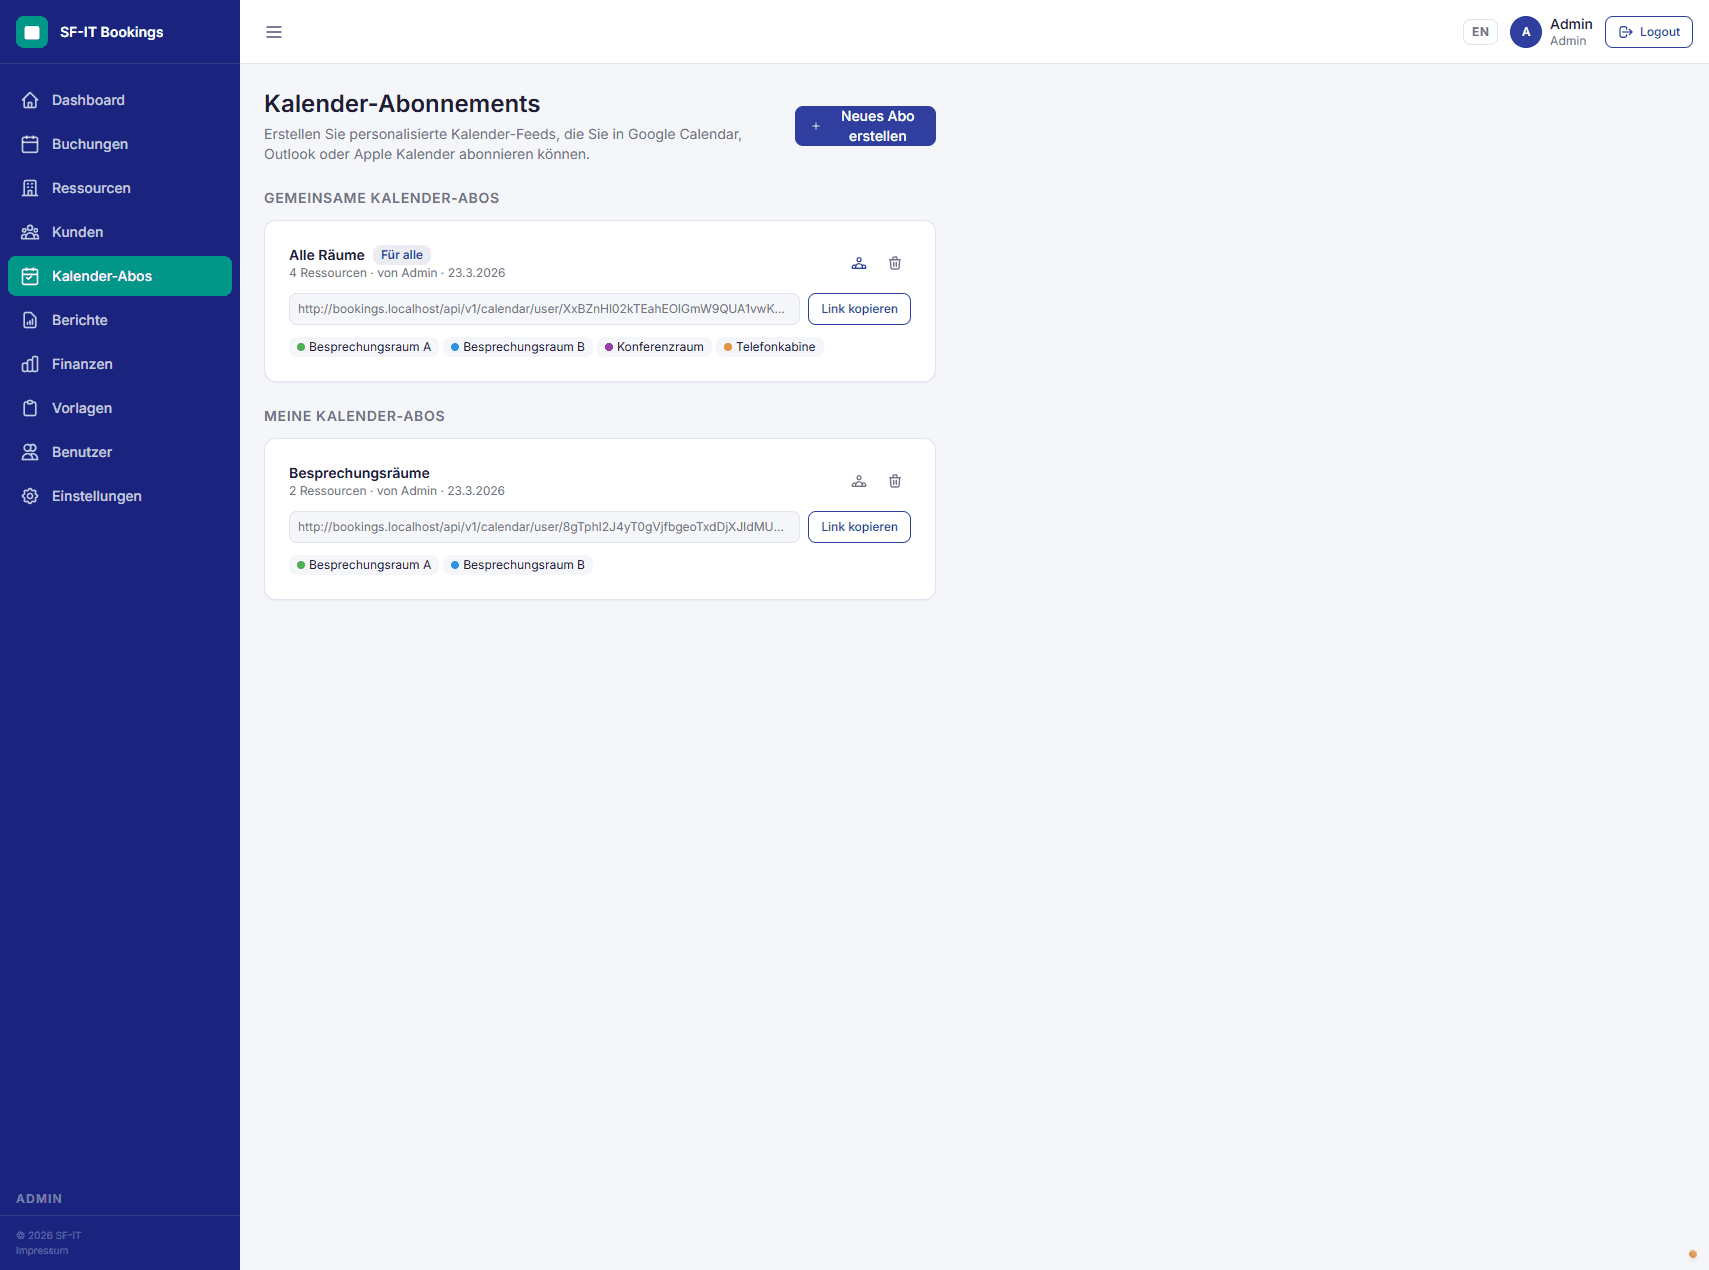
Task: Click the Berichte document icon
Action: 30,320
